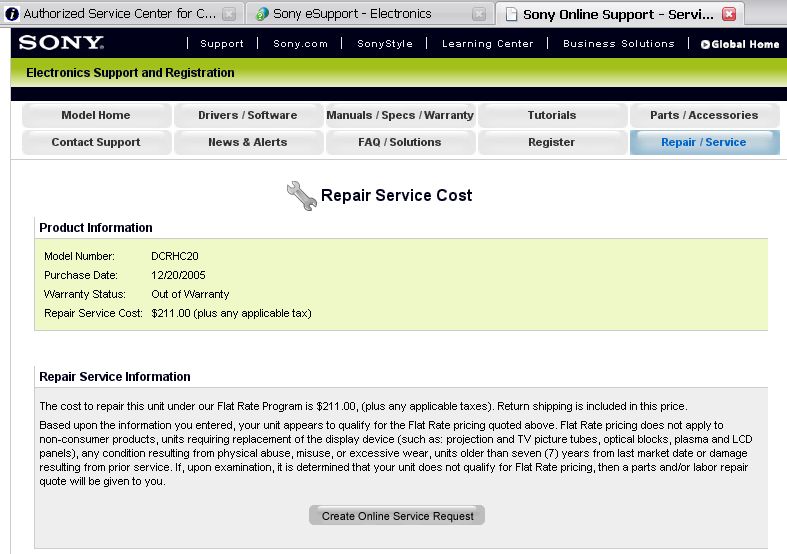Open the Tutorials tab
The height and width of the screenshot is (554, 787).
pos(552,115)
